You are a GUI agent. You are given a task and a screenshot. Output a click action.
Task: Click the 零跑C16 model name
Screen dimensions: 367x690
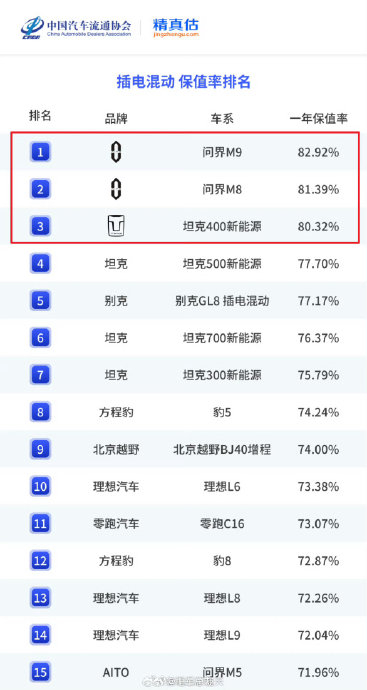[x=222, y=524]
